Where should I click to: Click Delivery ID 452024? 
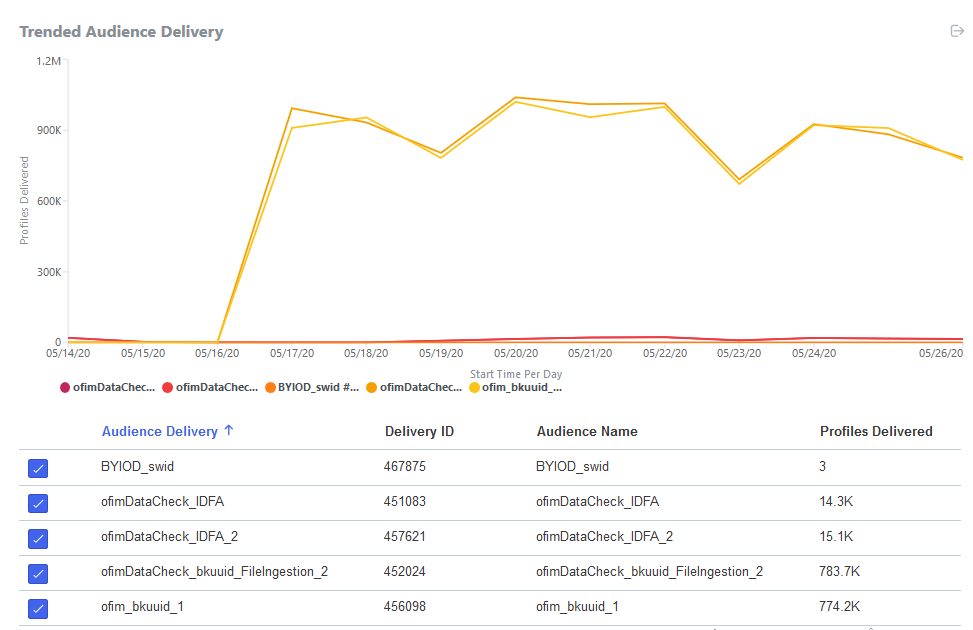(405, 572)
